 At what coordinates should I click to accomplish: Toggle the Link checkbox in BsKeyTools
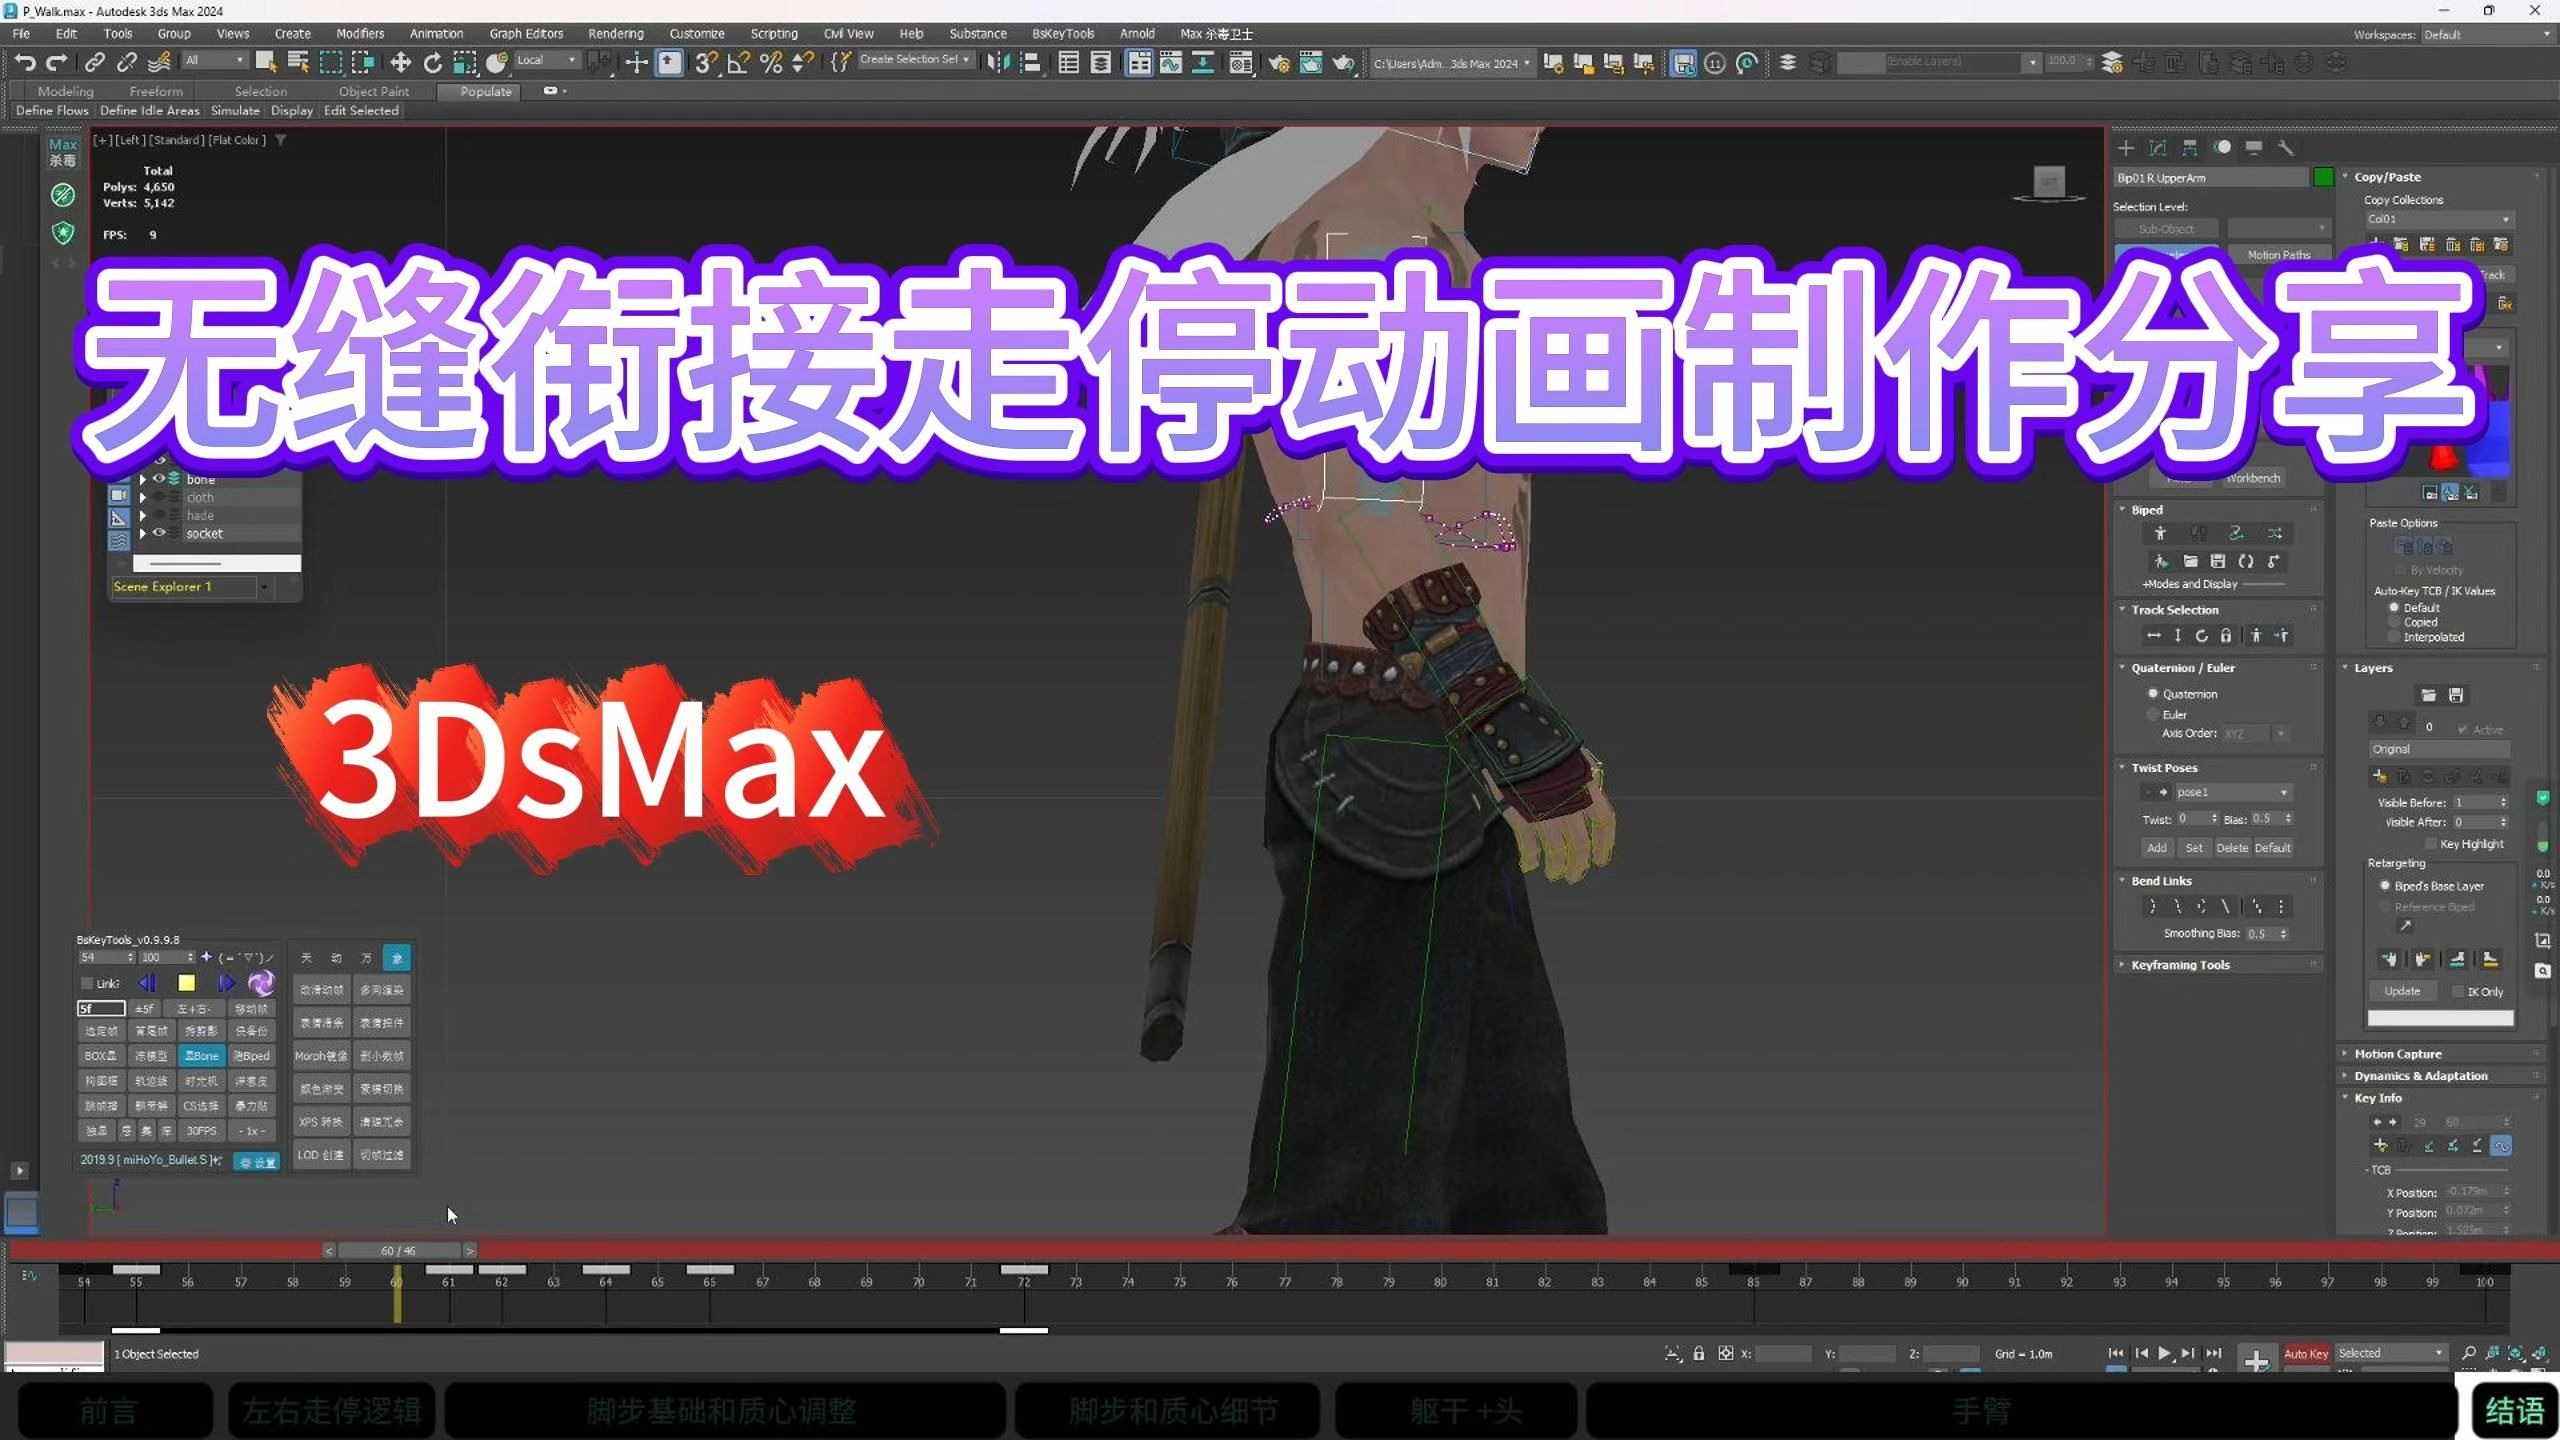click(x=87, y=983)
